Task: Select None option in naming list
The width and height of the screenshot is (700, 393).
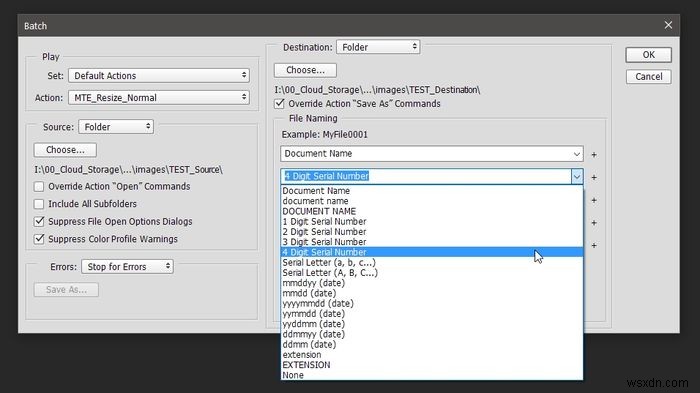Action: pyautogui.click(x=432, y=376)
